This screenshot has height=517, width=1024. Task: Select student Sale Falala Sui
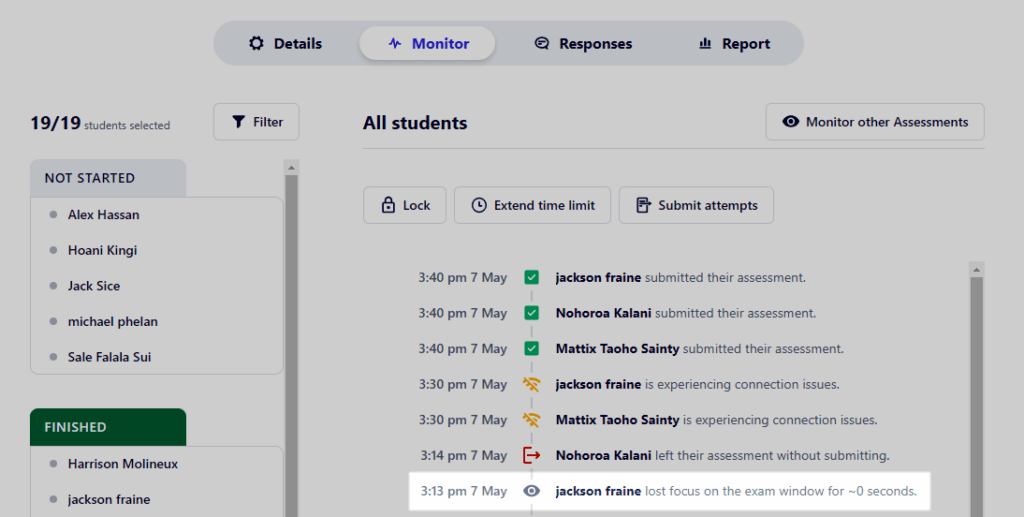coord(110,357)
